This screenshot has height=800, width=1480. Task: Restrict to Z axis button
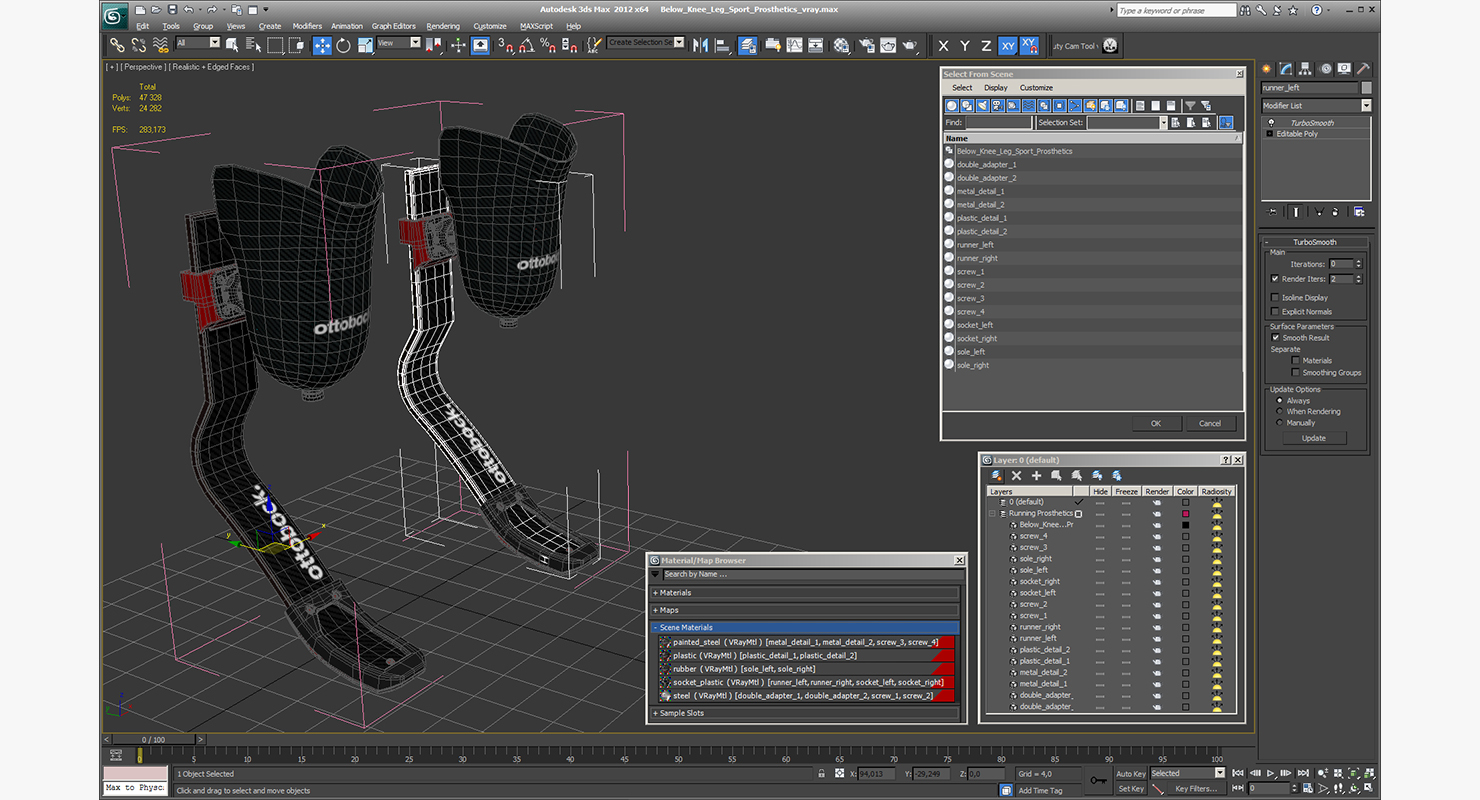[x=986, y=45]
